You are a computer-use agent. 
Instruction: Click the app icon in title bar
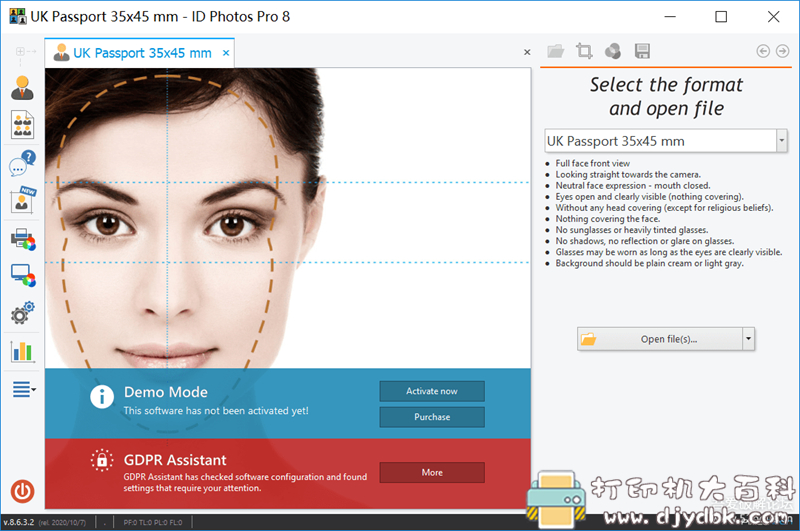coord(18,16)
